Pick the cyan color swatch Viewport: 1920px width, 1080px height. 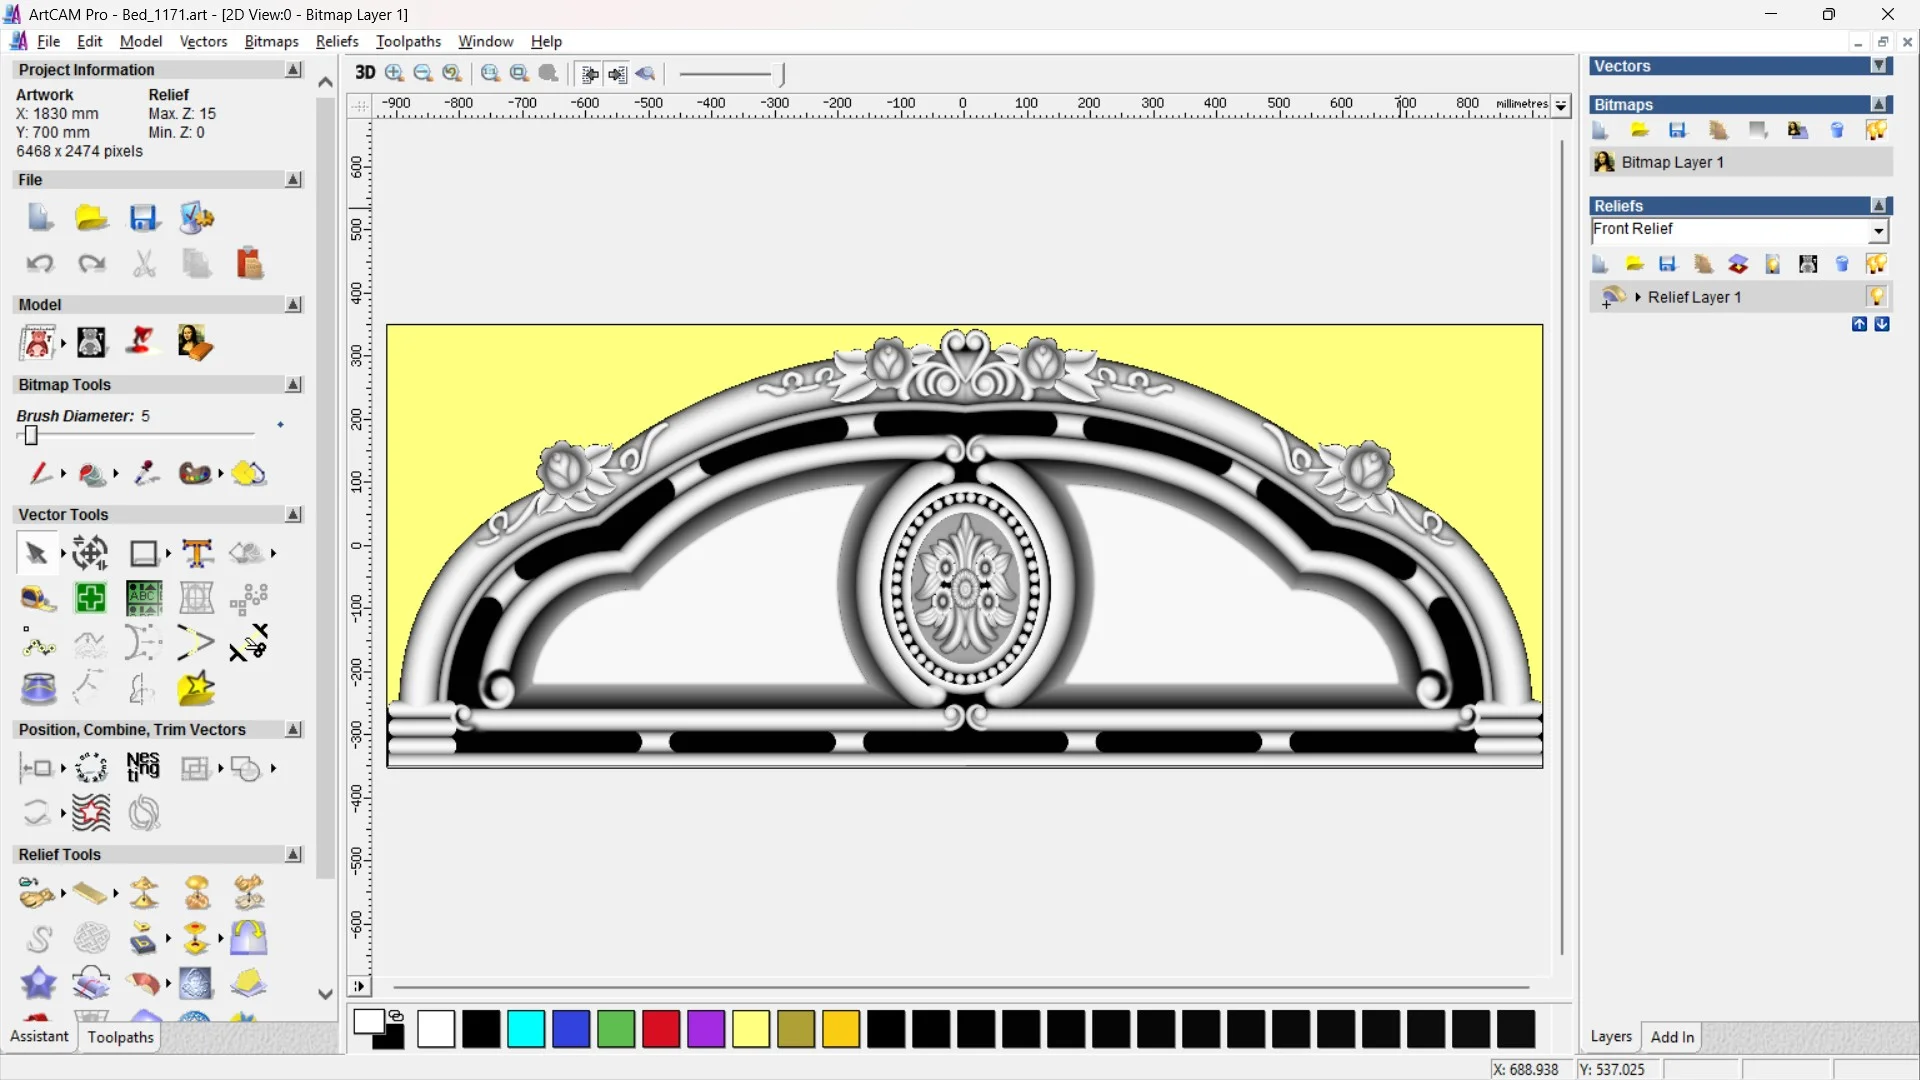point(525,1029)
